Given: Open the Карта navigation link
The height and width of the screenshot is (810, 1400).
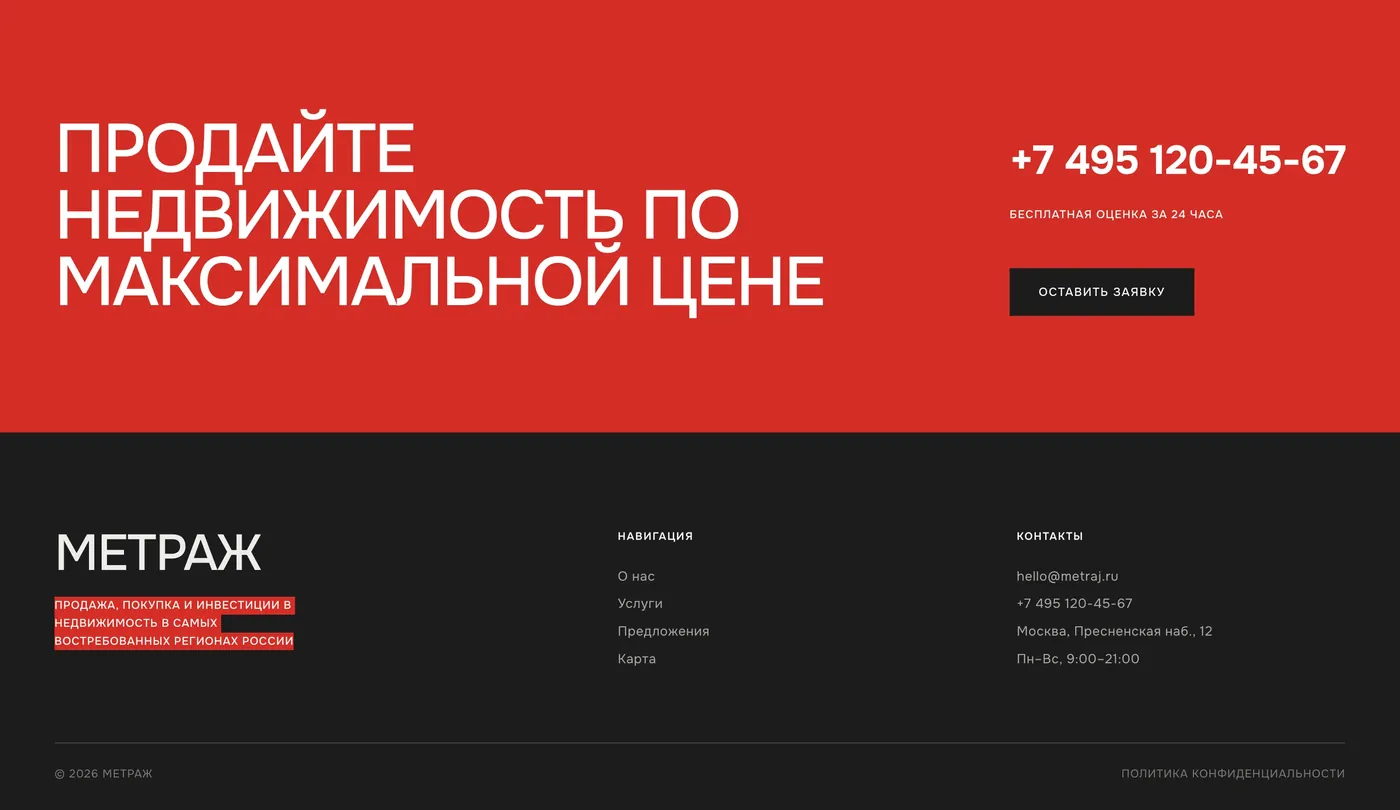Looking at the screenshot, I should point(637,659).
